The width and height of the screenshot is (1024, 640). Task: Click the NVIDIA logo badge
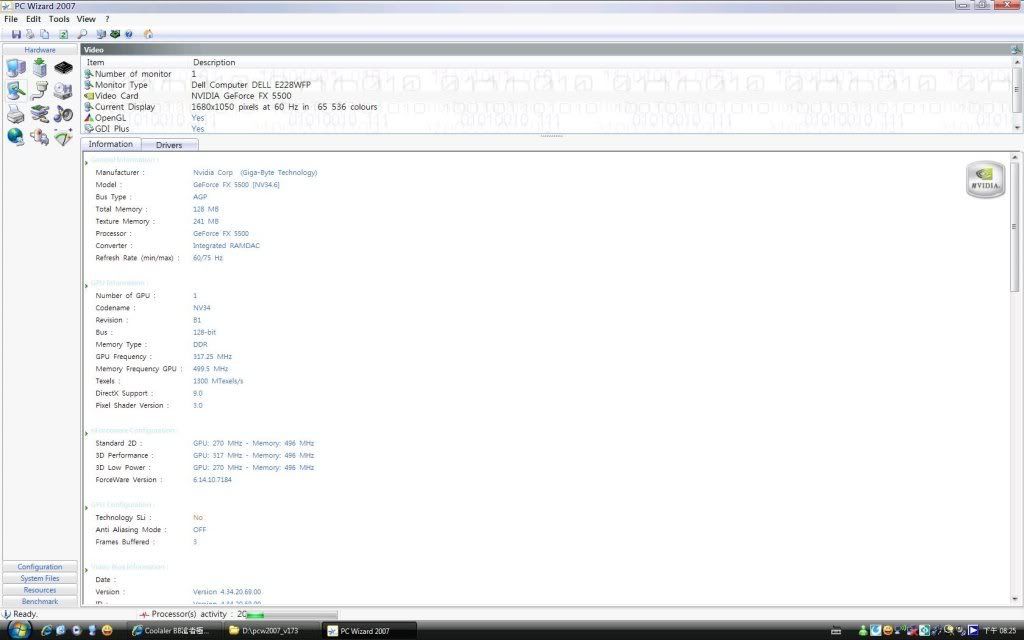(985, 180)
